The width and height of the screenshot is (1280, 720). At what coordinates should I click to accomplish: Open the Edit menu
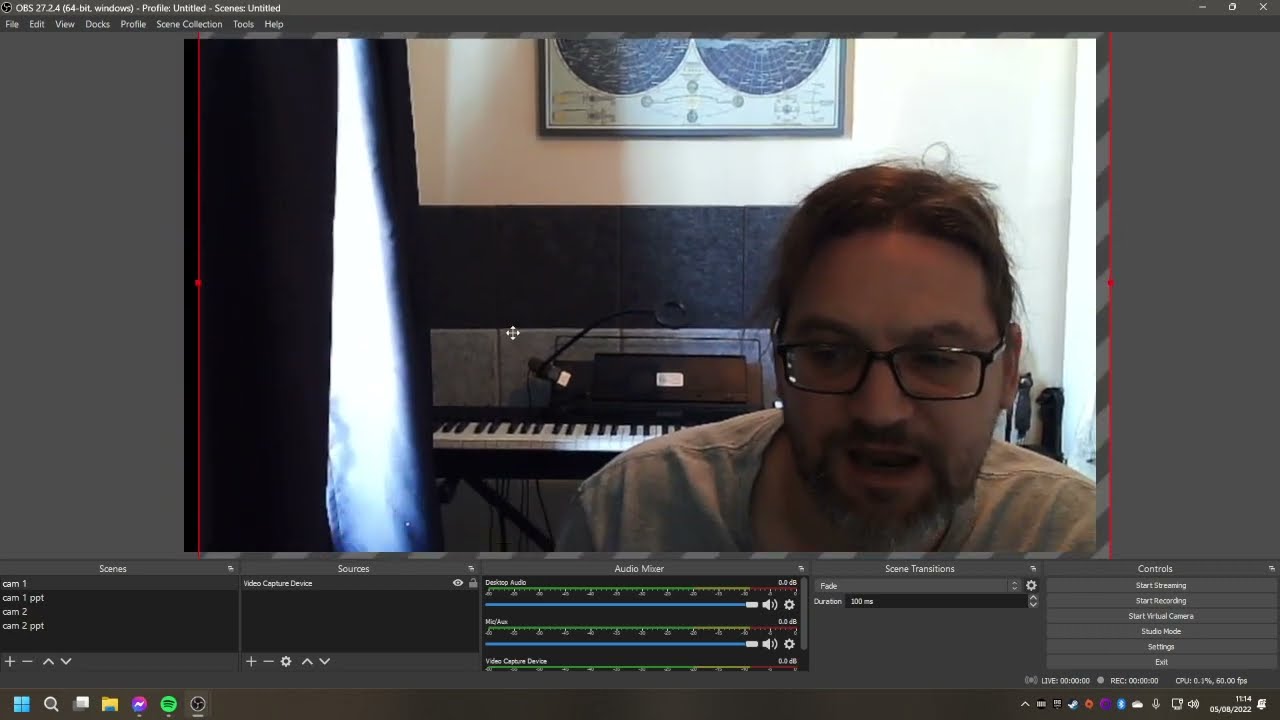(37, 24)
